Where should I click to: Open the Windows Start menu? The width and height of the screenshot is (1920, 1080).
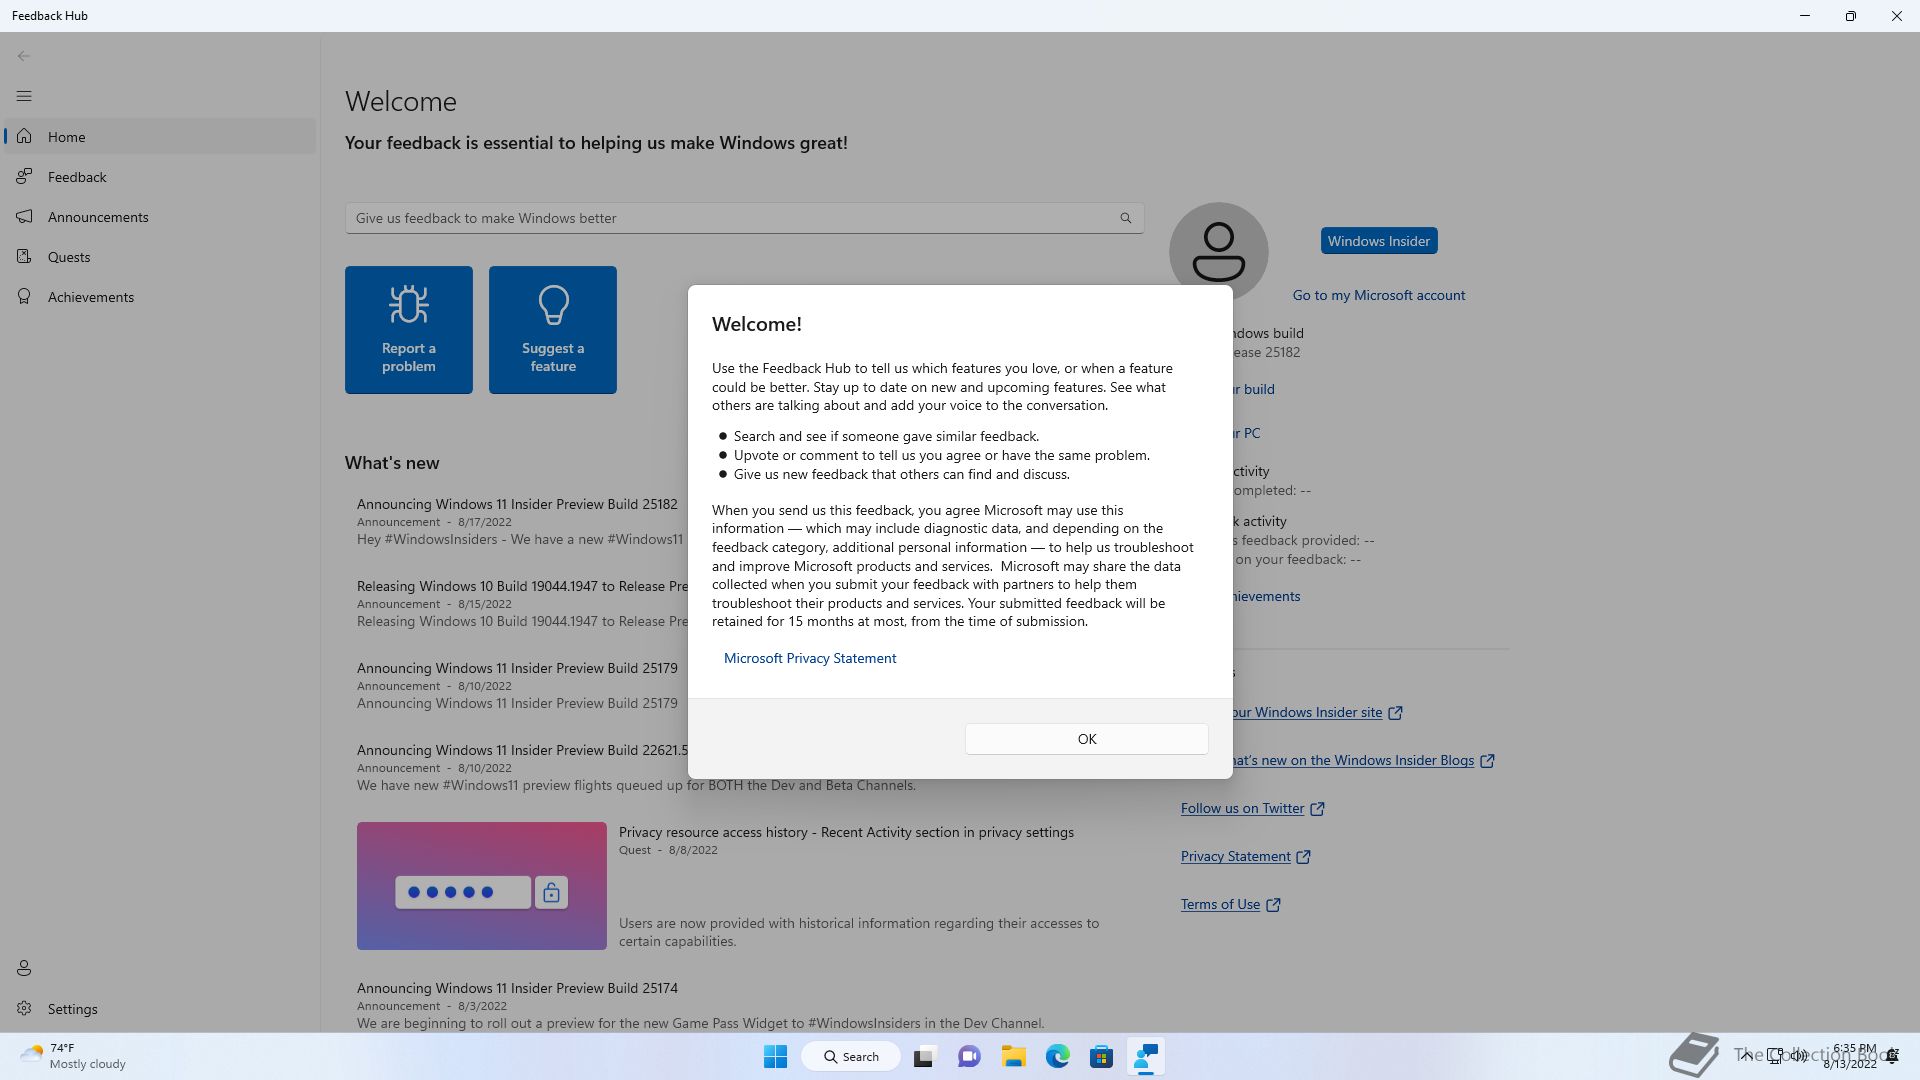(x=775, y=1057)
